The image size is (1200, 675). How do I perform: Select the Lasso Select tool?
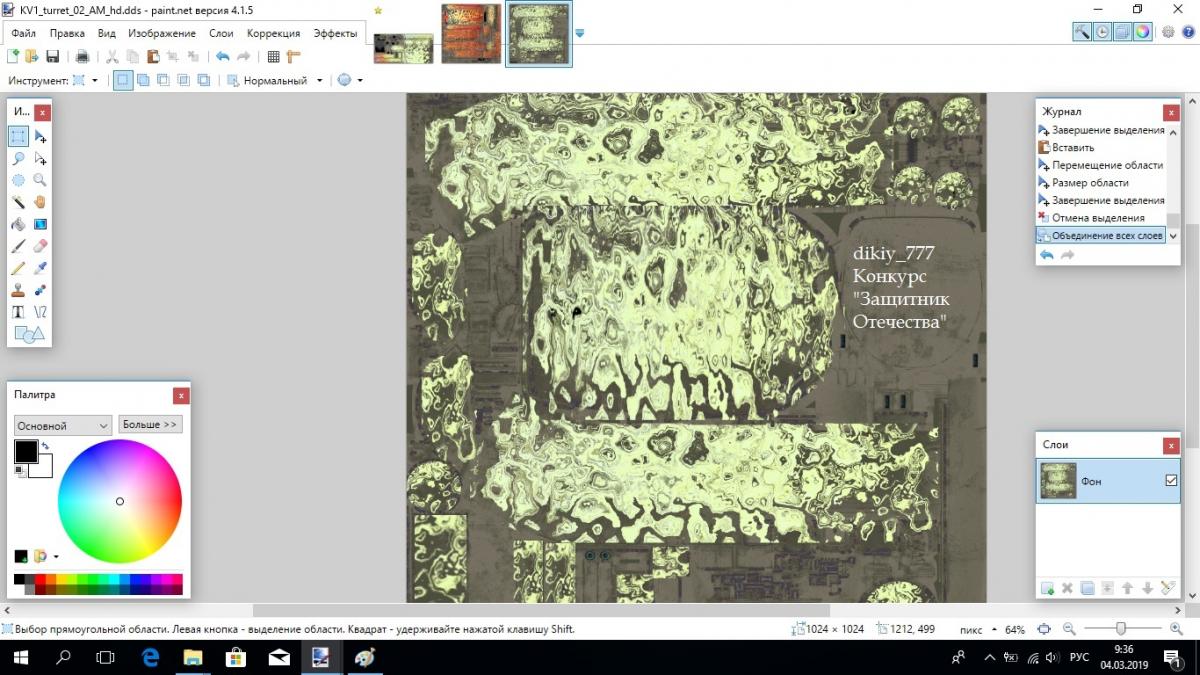tap(19, 158)
